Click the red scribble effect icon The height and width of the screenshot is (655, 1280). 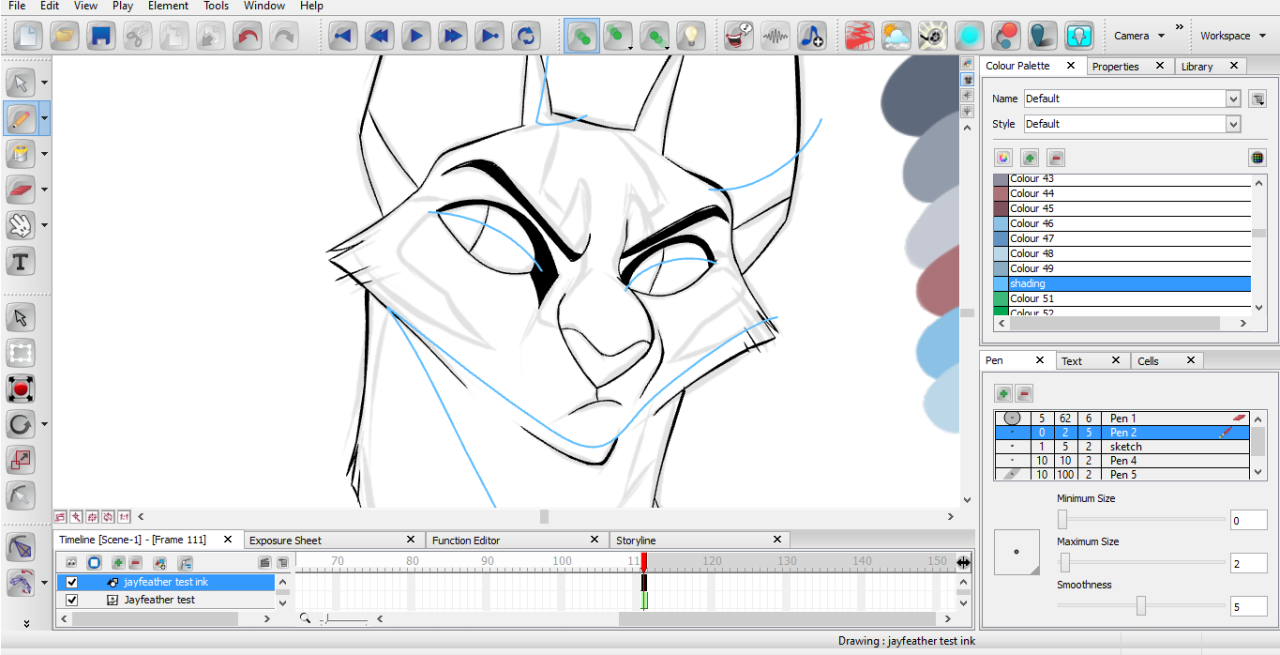click(859, 37)
